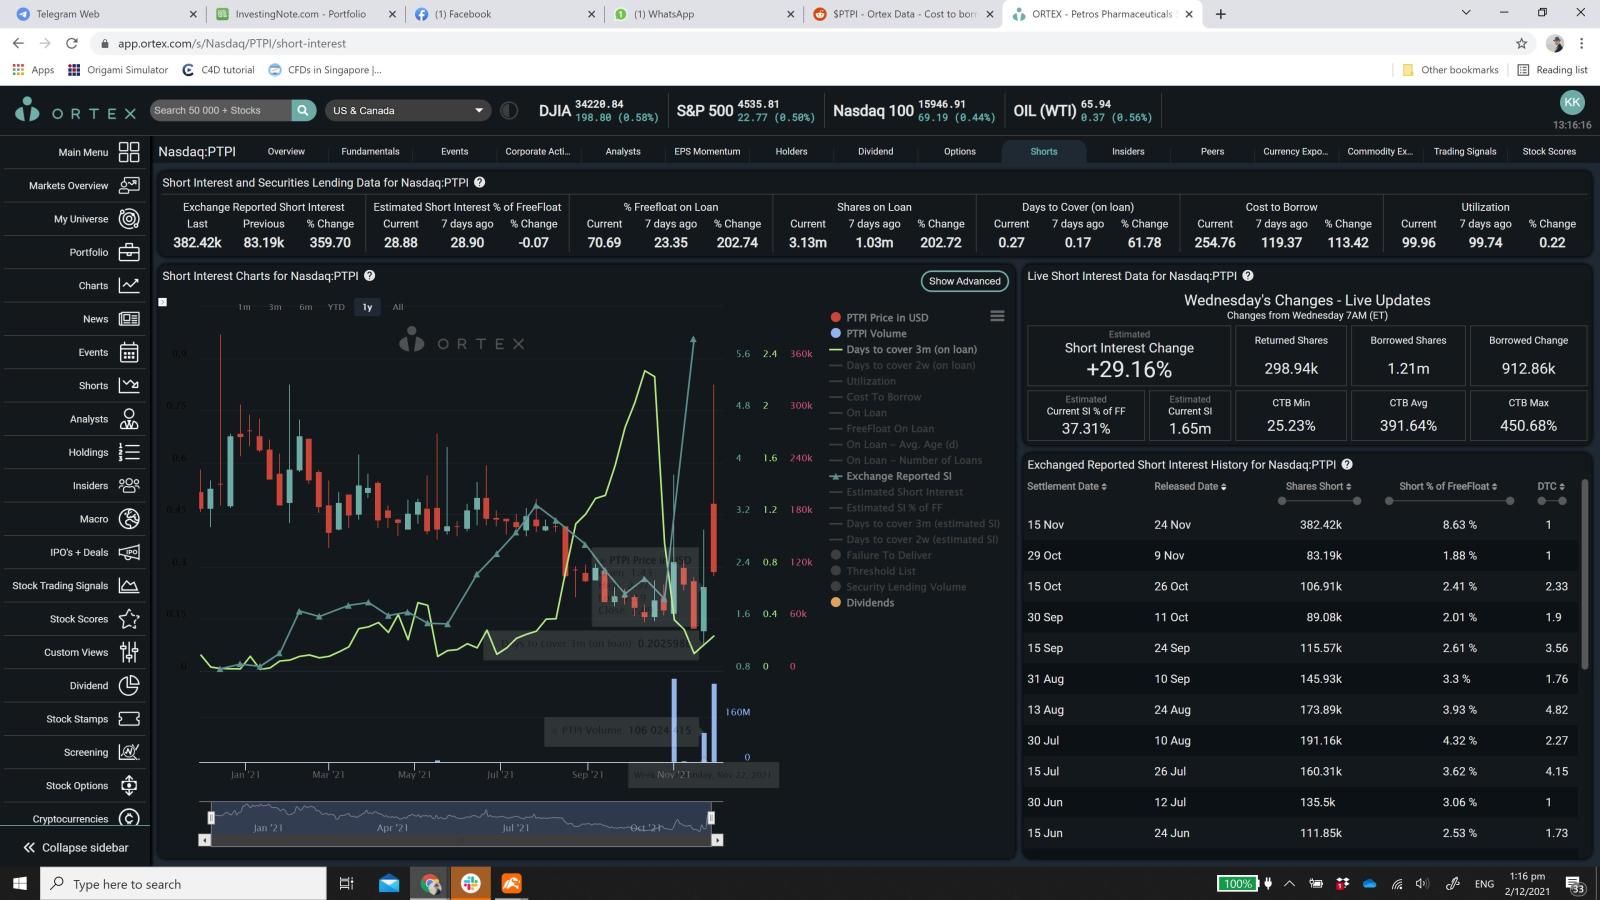Select the 3m chart range

pos(275,307)
